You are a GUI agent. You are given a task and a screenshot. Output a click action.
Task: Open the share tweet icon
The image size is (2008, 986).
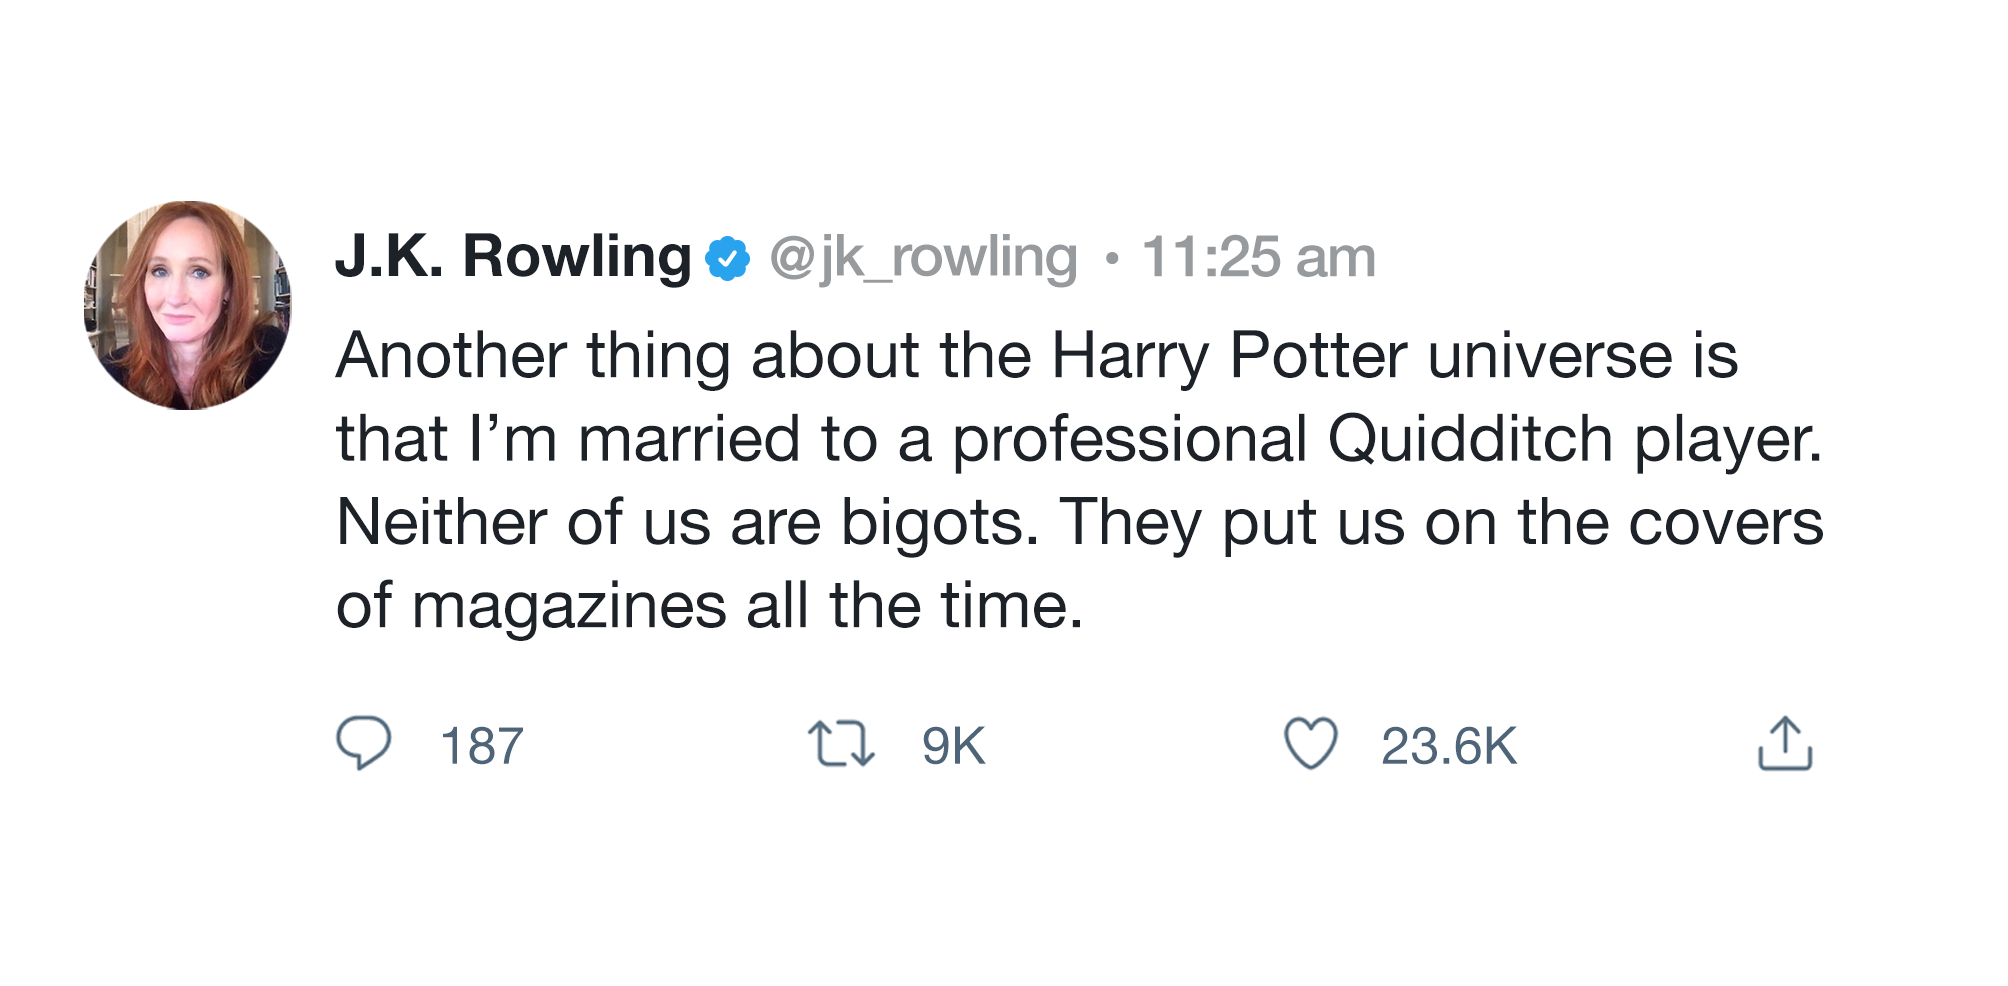pyautogui.click(x=1785, y=744)
